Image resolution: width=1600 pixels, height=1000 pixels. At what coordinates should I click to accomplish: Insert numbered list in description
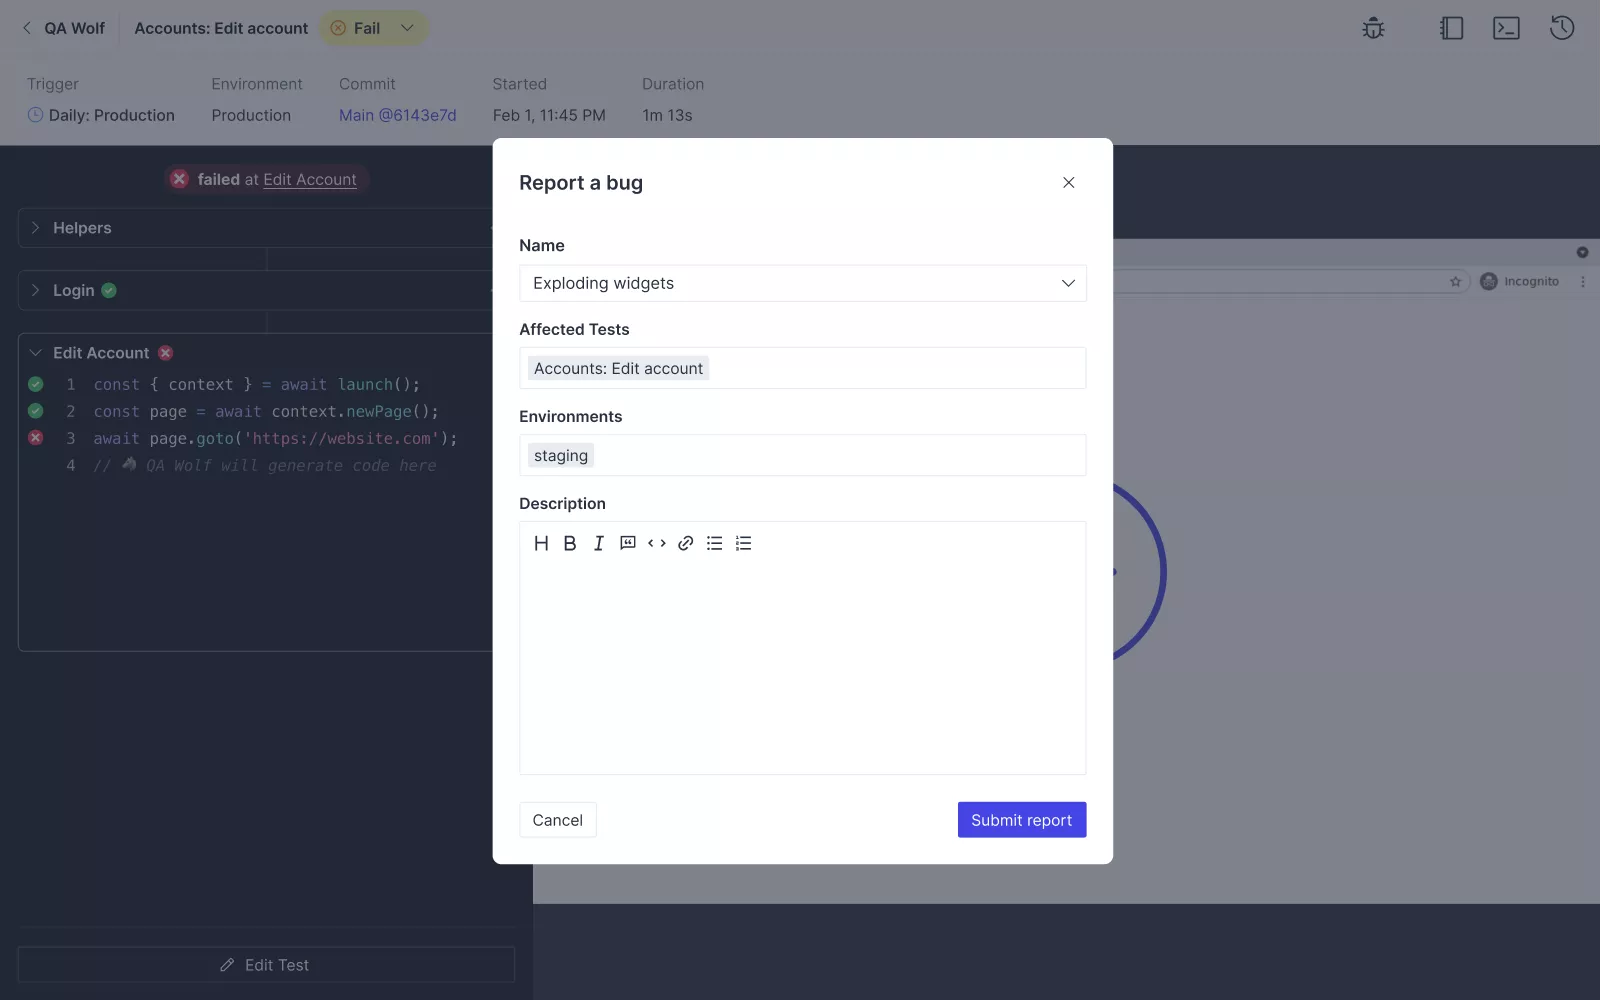point(743,543)
